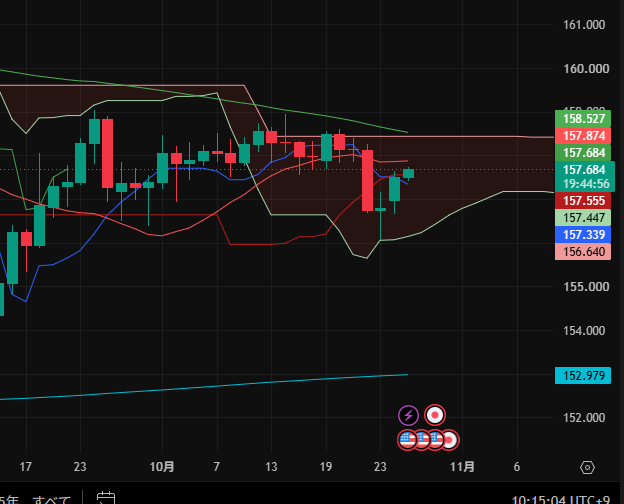
Task: Click the 155.000 price axis value
Action: point(586,287)
